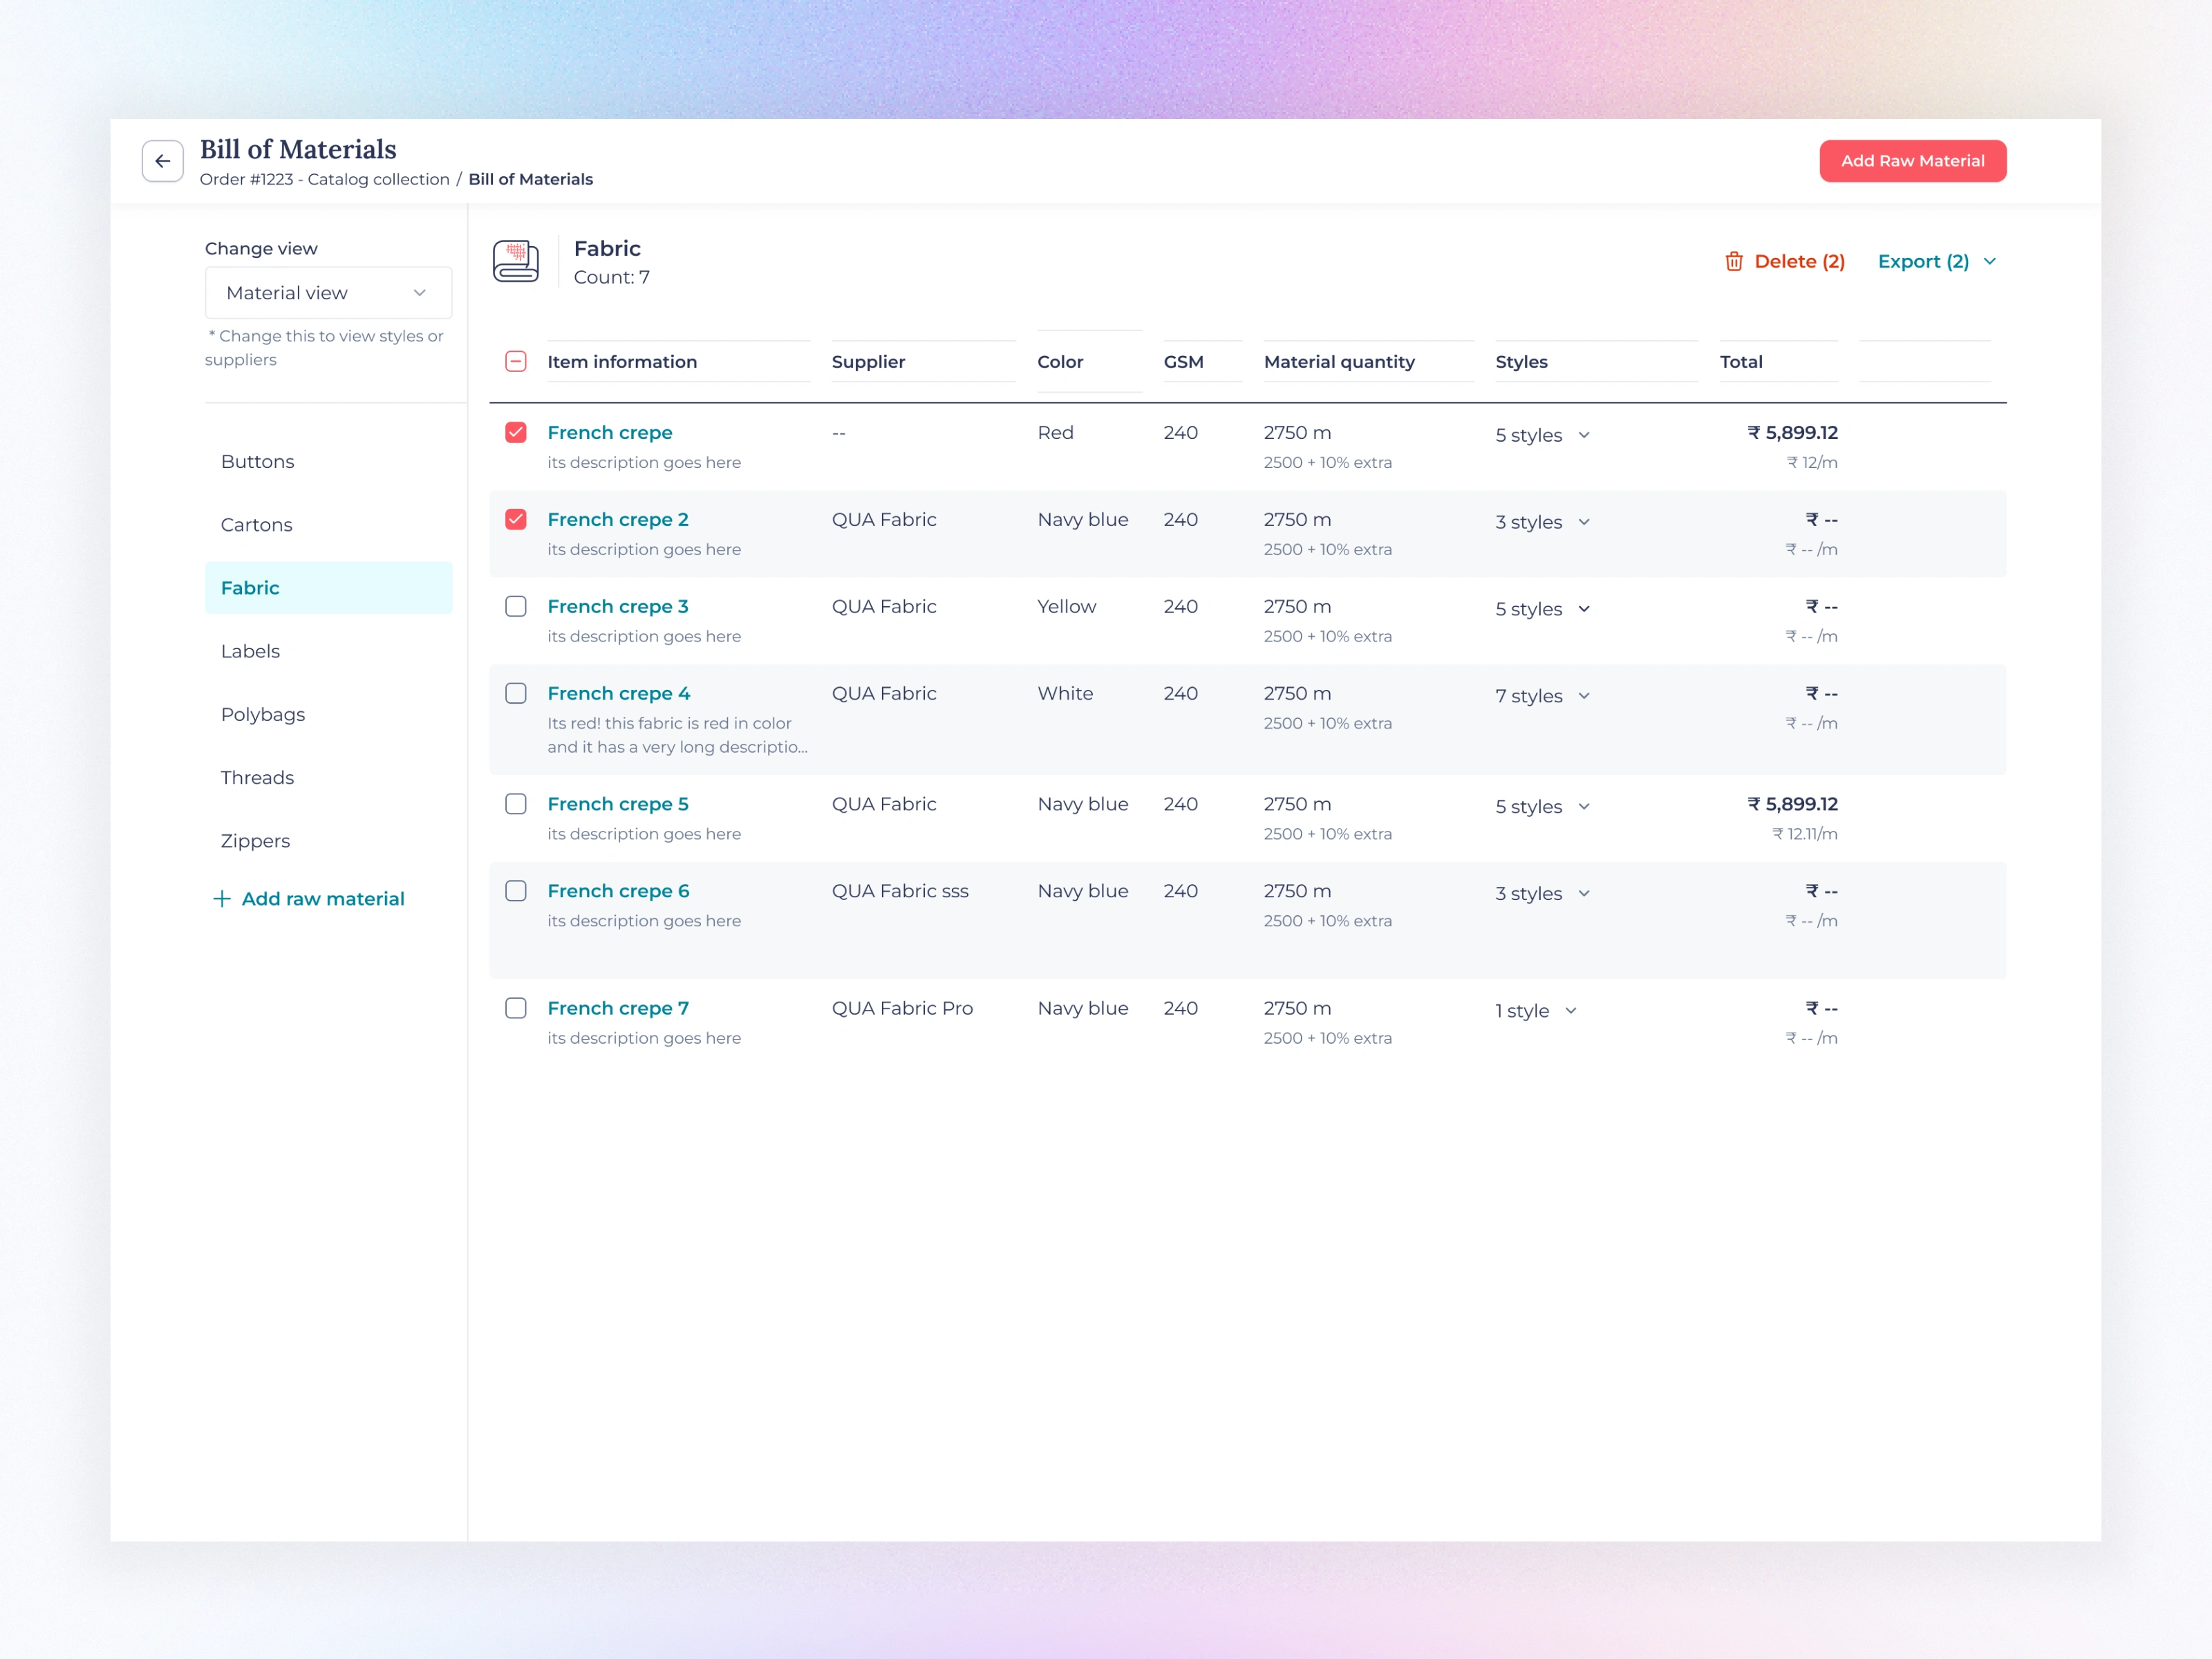Uncheck the French crepe 2 checkbox
The image size is (2212, 1659).
pos(515,519)
